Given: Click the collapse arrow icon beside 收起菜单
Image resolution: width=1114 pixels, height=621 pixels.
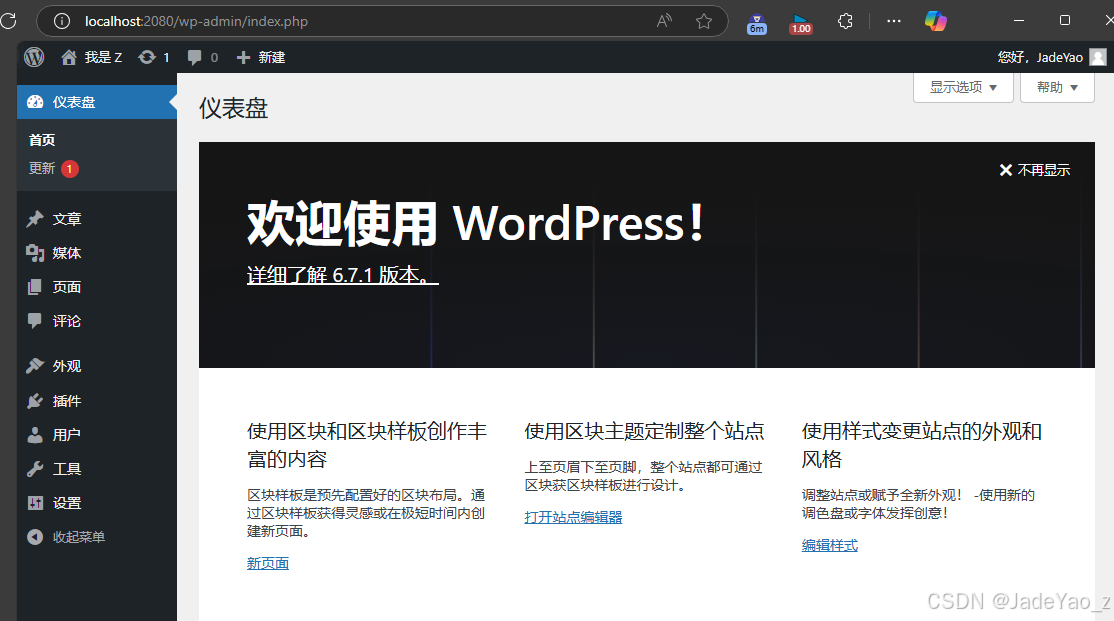Looking at the screenshot, I should tap(35, 537).
